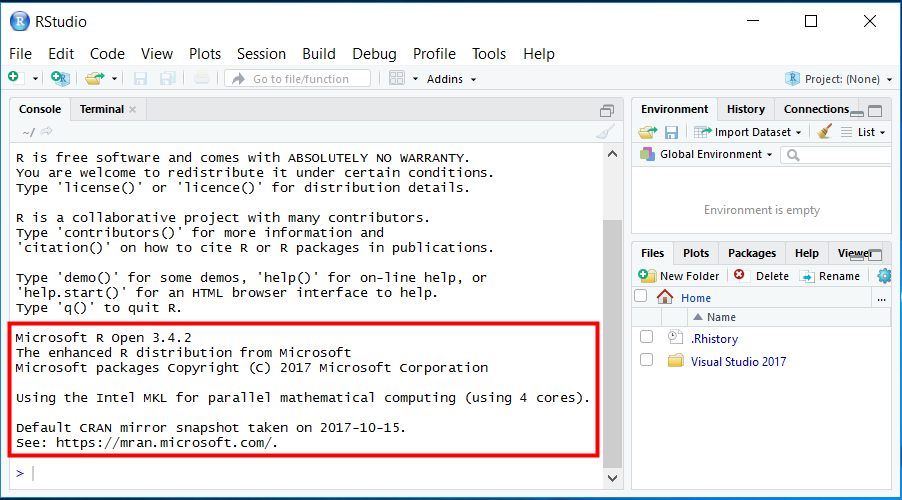Maximize the Environment pane
The image size is (902, 500).
coord(875,110)
